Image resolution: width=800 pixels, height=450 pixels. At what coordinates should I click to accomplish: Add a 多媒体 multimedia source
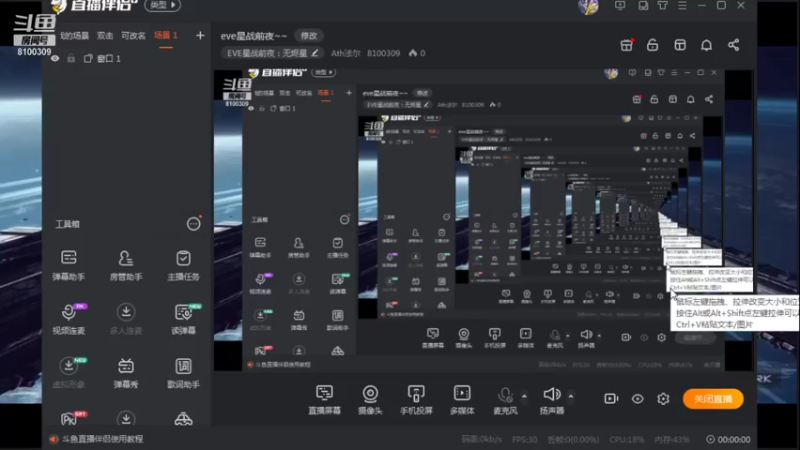[462, 399]
